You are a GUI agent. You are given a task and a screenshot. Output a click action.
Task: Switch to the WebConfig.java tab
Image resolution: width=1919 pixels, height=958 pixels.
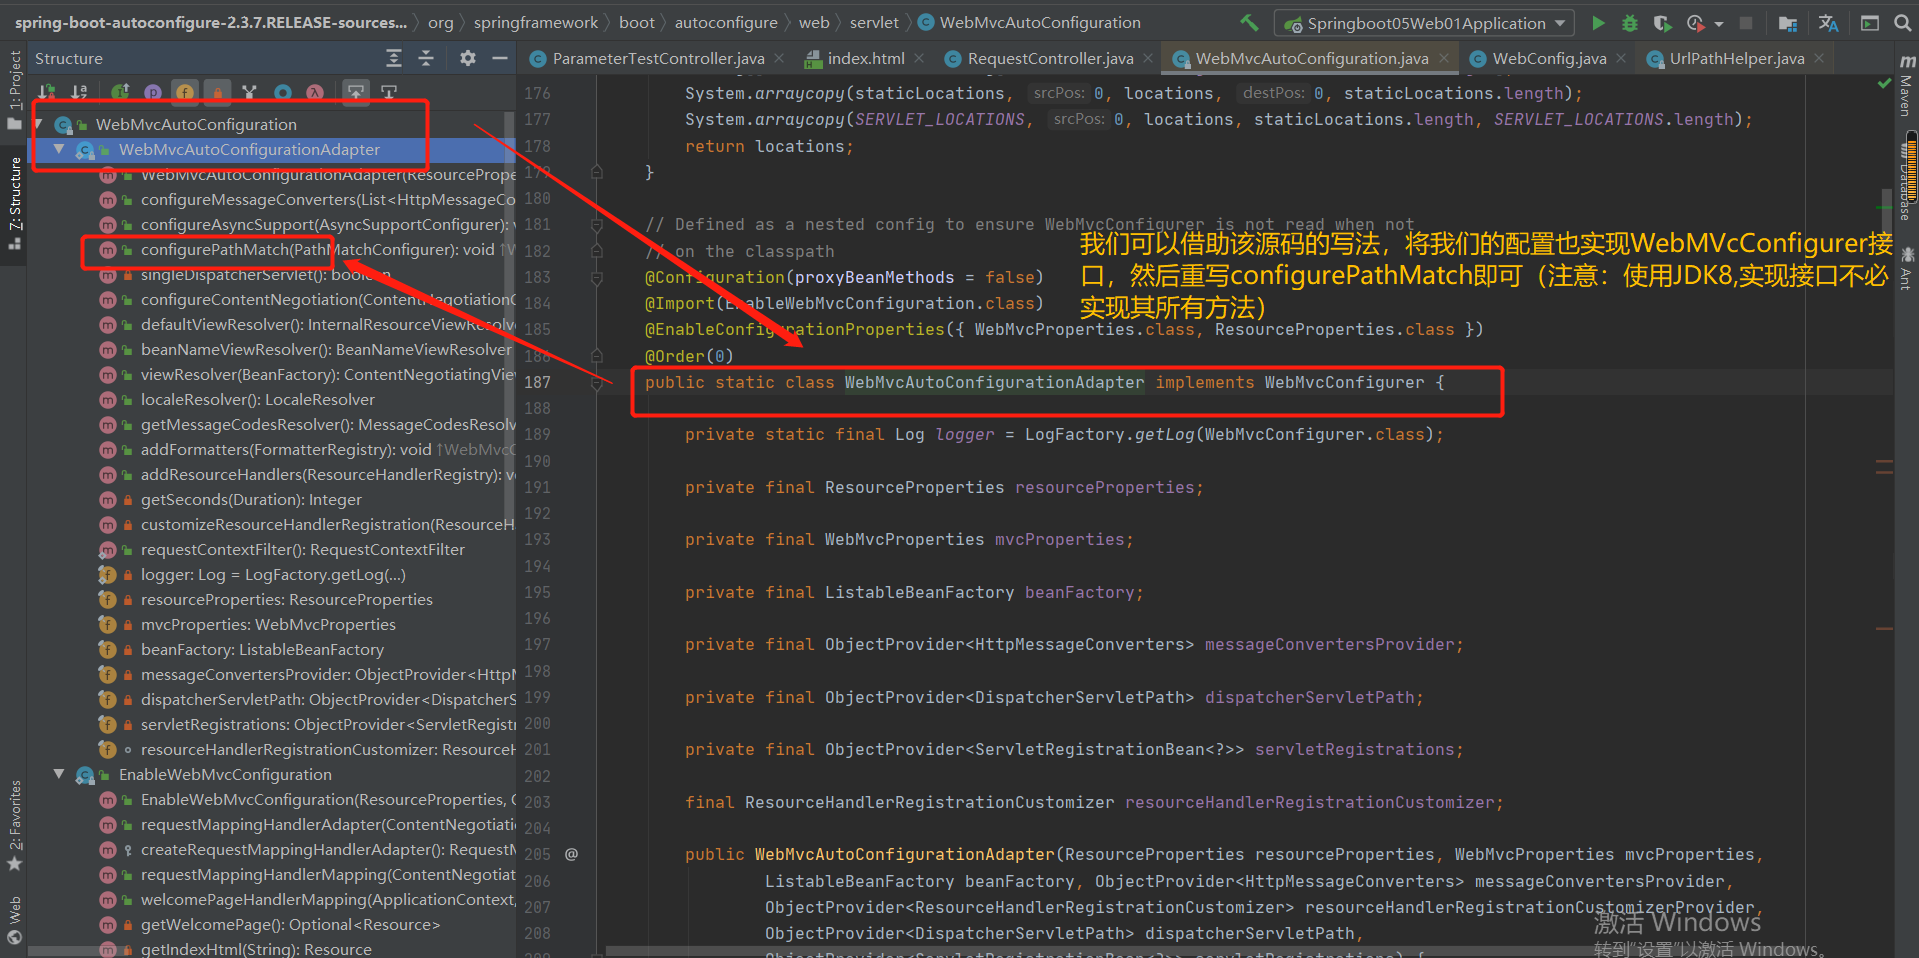pos(1548,58)
